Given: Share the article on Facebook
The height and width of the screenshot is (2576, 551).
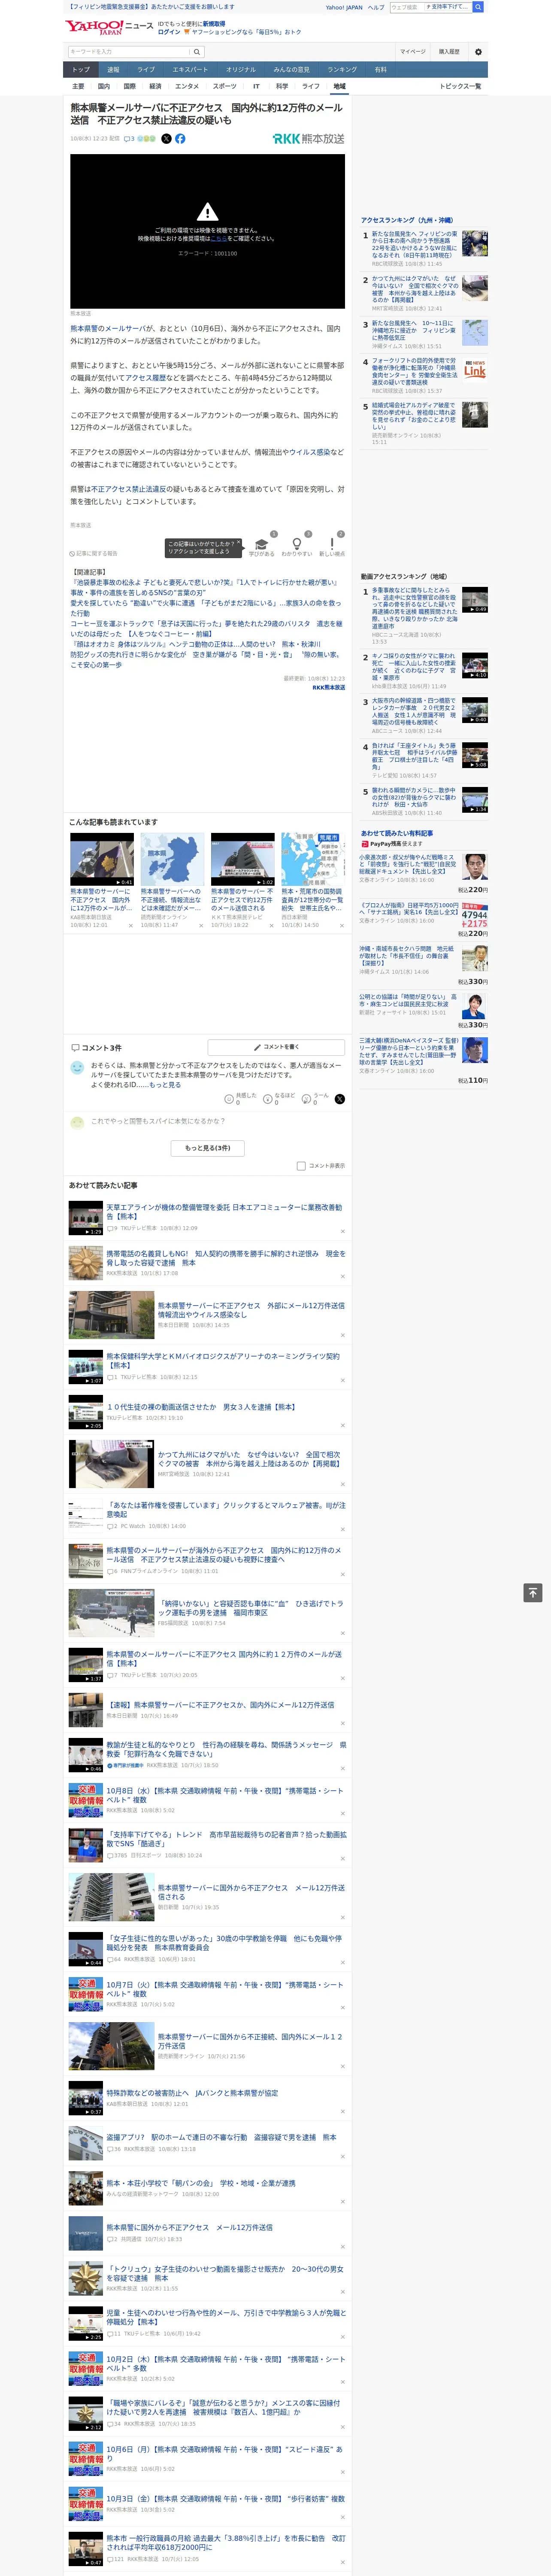Looking at the screenshot, I should click(x=180, y=139).
